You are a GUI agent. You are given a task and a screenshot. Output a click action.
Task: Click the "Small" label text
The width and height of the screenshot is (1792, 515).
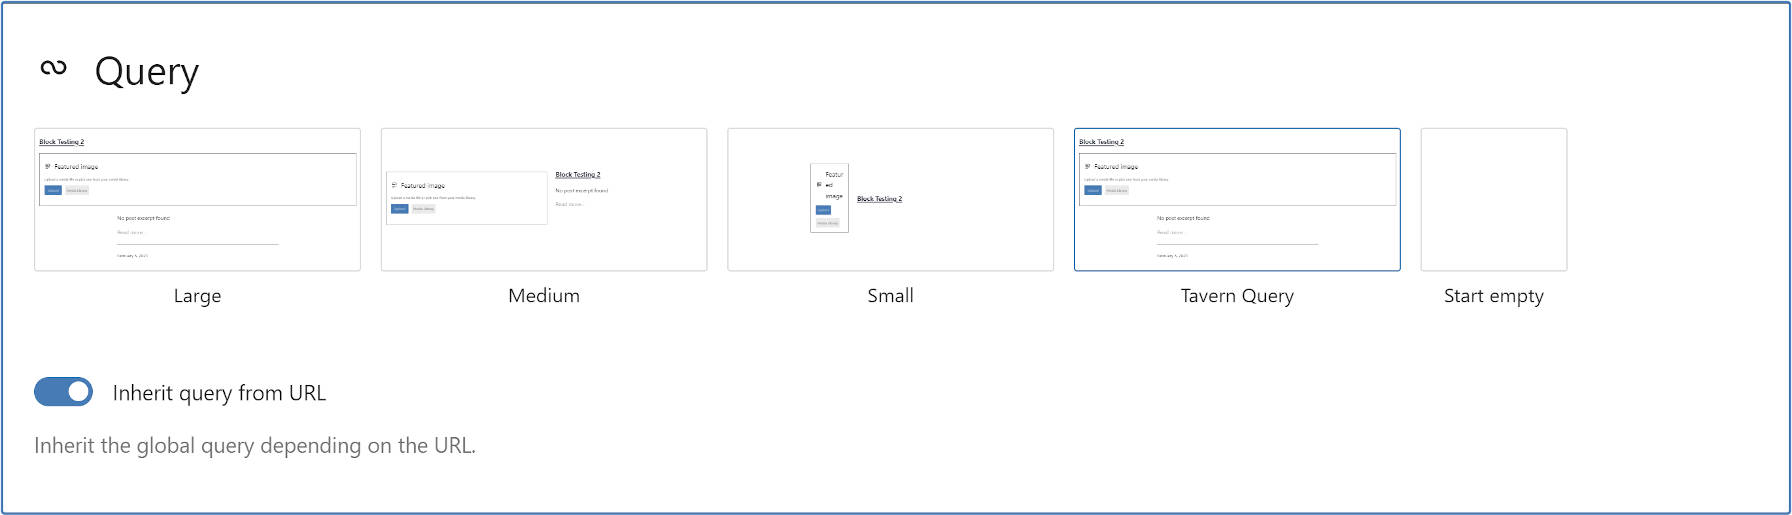click(x=890, y=296)
